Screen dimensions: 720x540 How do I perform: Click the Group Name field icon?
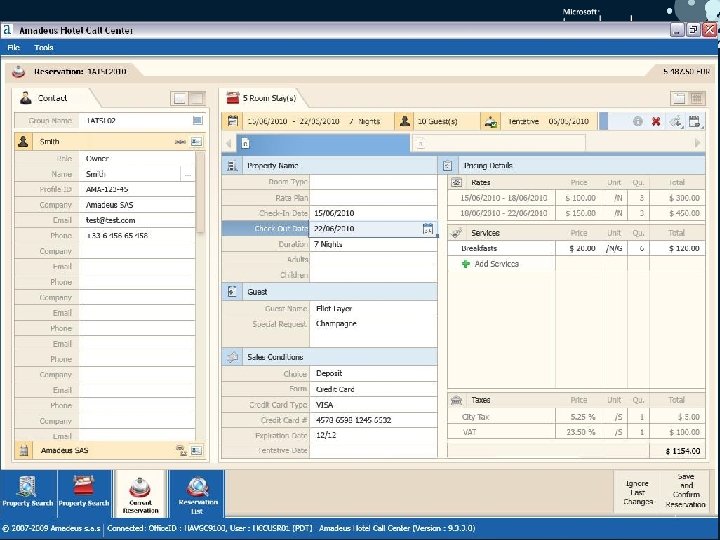pyautogui.click(x=197, y=120)
